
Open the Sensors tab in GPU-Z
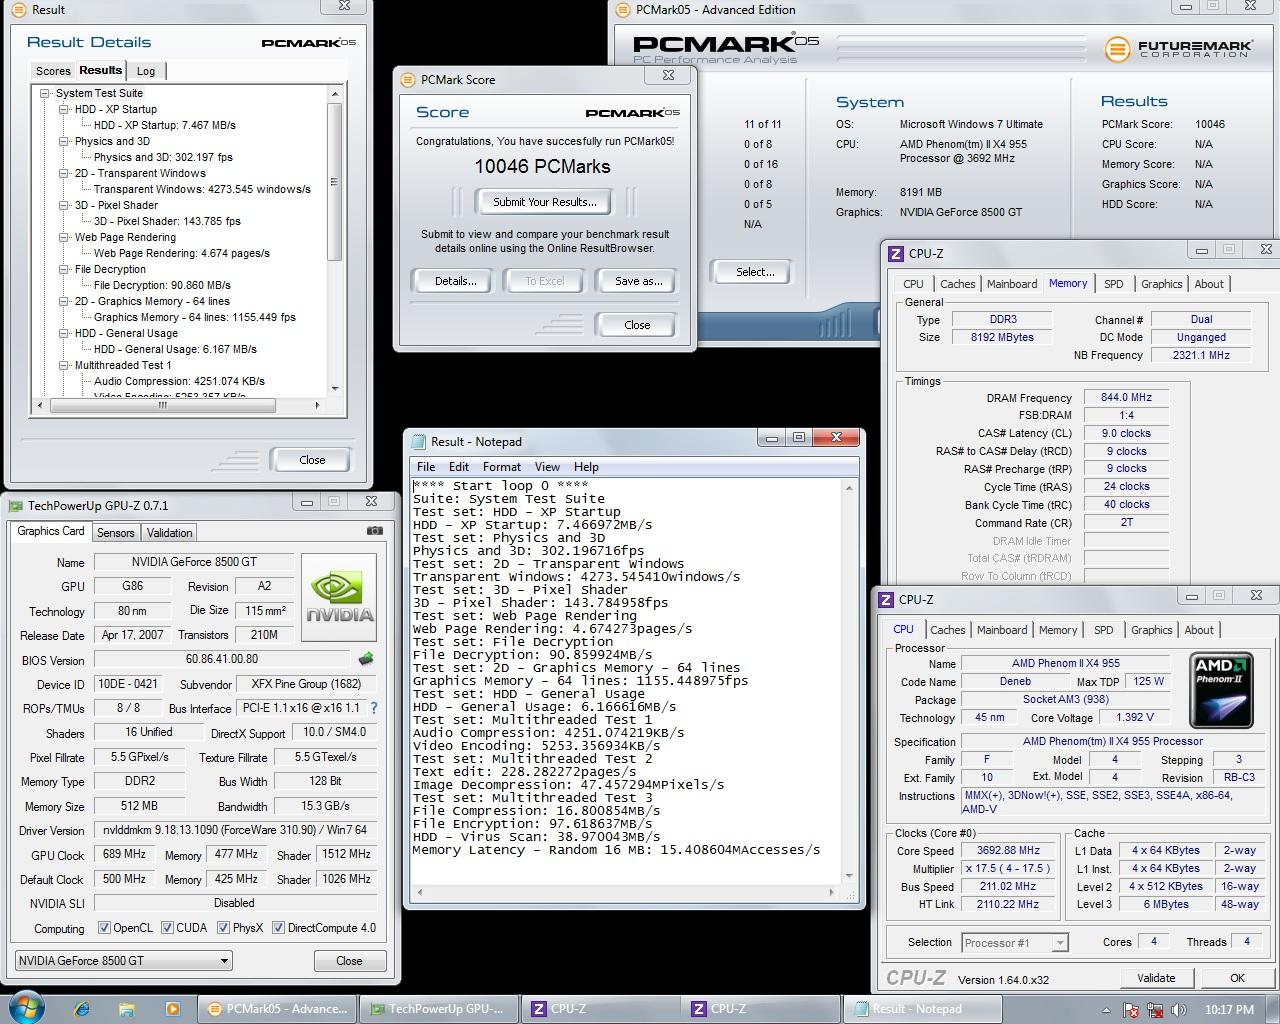(x=115, y=533)
